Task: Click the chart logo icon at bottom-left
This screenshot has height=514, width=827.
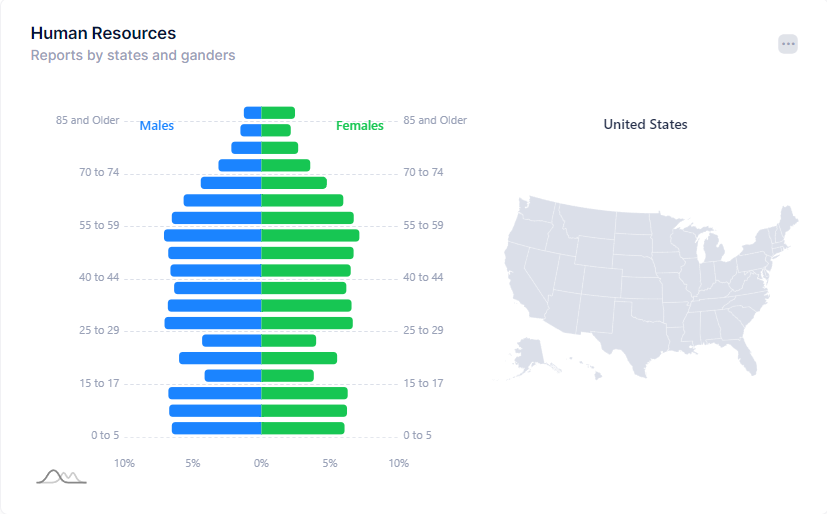Action: (x=61, y=477)
